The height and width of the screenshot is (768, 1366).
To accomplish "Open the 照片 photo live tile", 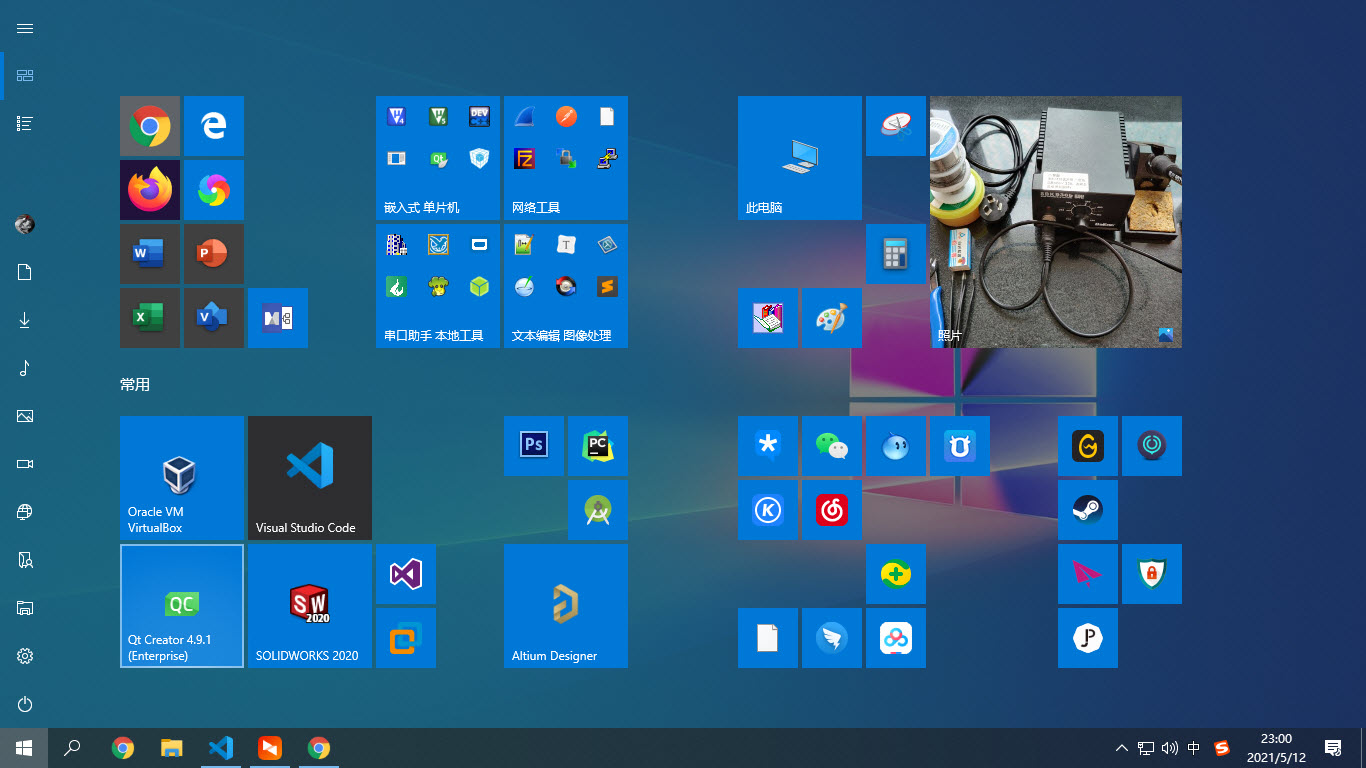I will click(1056, 222).
